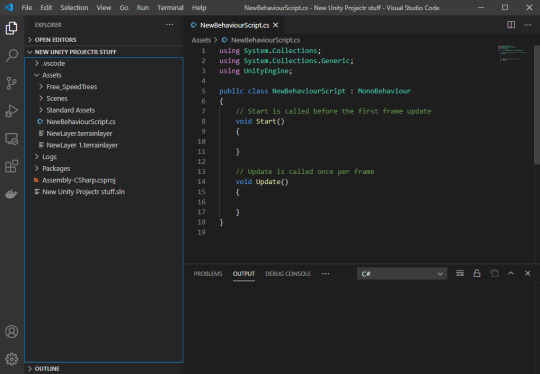
Task: Open the Selection menu
Action: coord(74,8)
